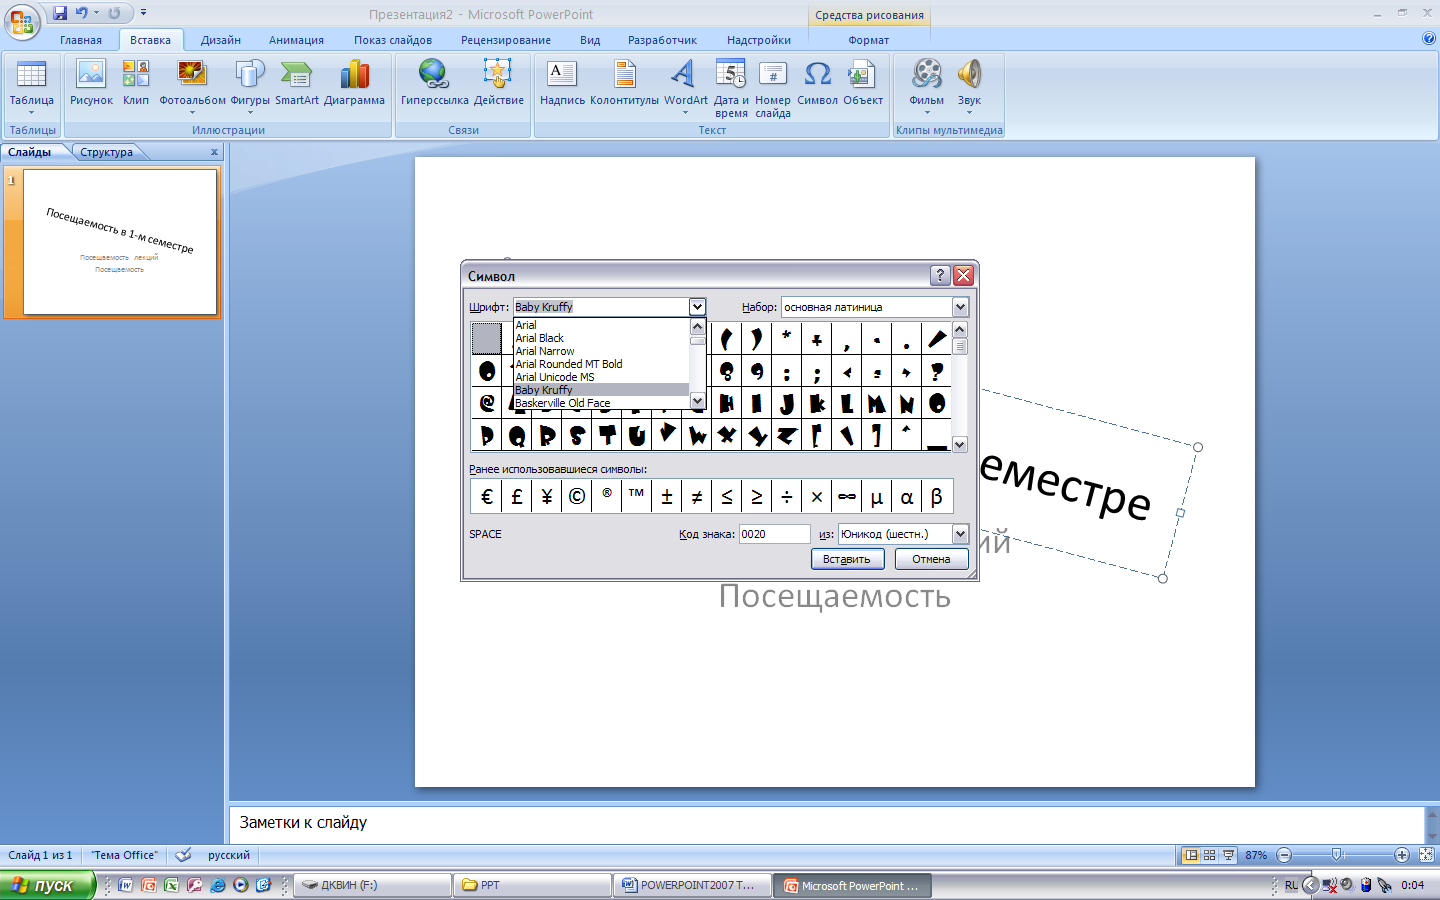Select the copyright symbol in recent symbols
The width and height of the screenshot is (1440, 900).
point(577,496)
